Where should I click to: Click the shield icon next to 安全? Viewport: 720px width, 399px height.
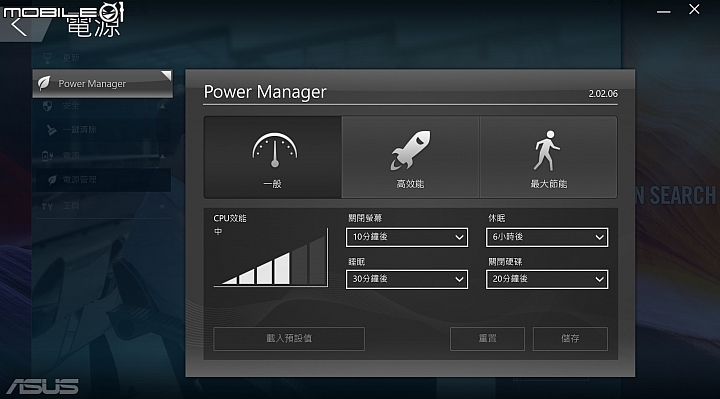[47, 107]
